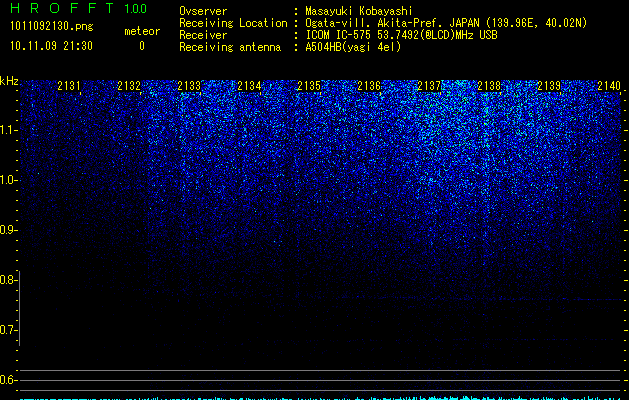Image resolution: width=629 pixels, height=400 pixels.
Task: Click the 2136 time marker
Action: (x=369, y=85)
